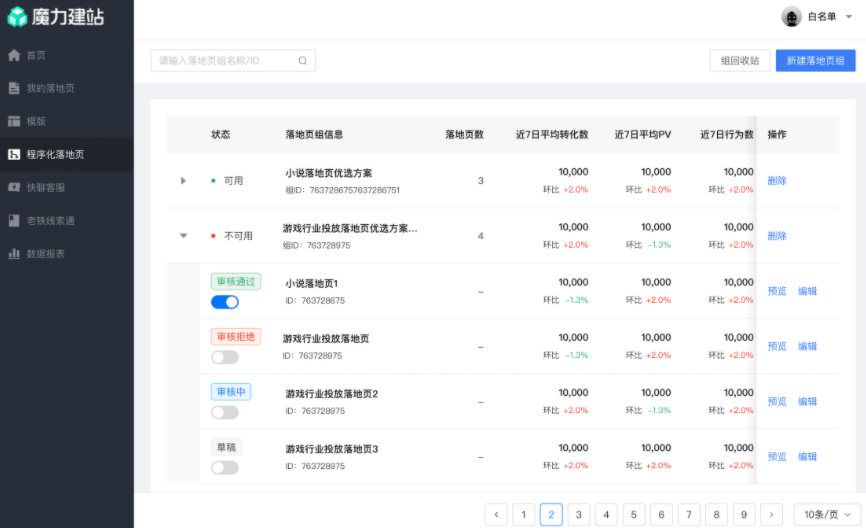866x528 pixels.
Task: Preview 小说落地页1
Action: coord(777,291)
